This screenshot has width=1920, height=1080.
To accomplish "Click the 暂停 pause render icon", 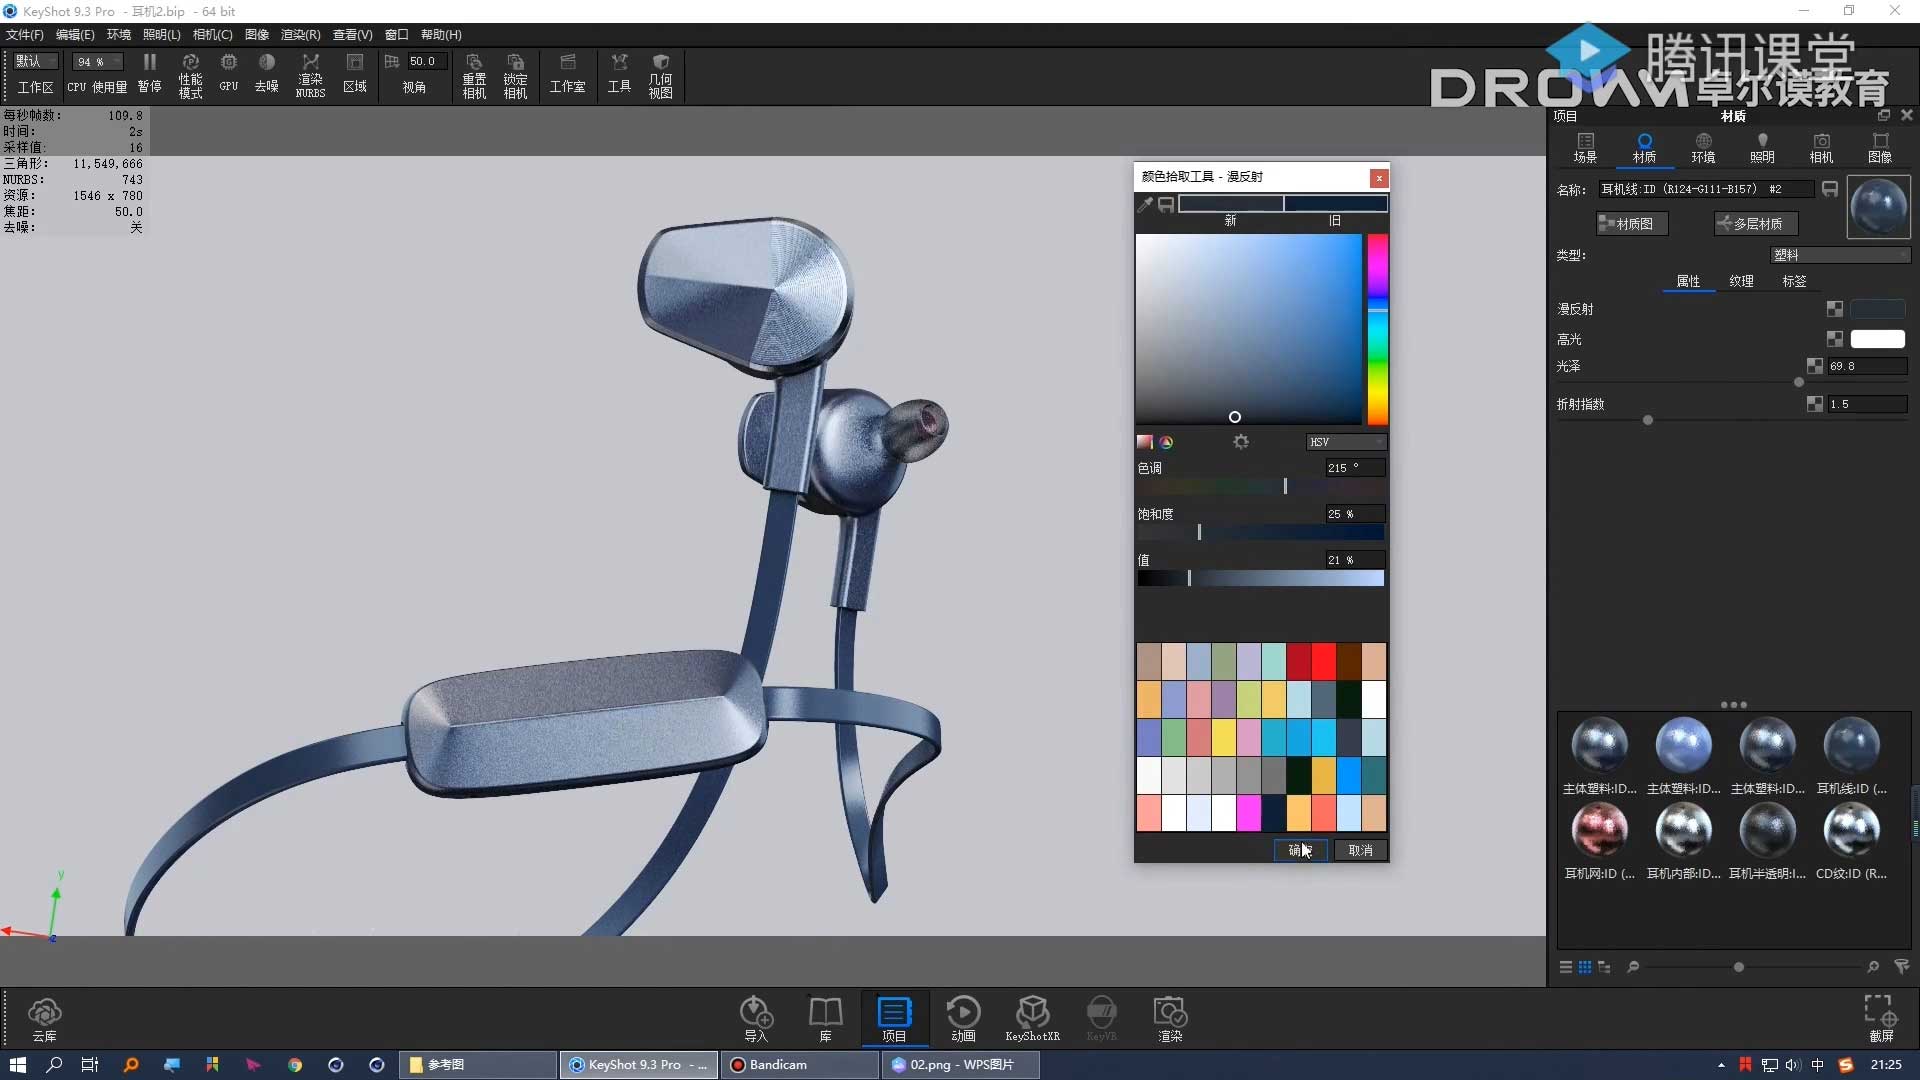I will (149, 73).
